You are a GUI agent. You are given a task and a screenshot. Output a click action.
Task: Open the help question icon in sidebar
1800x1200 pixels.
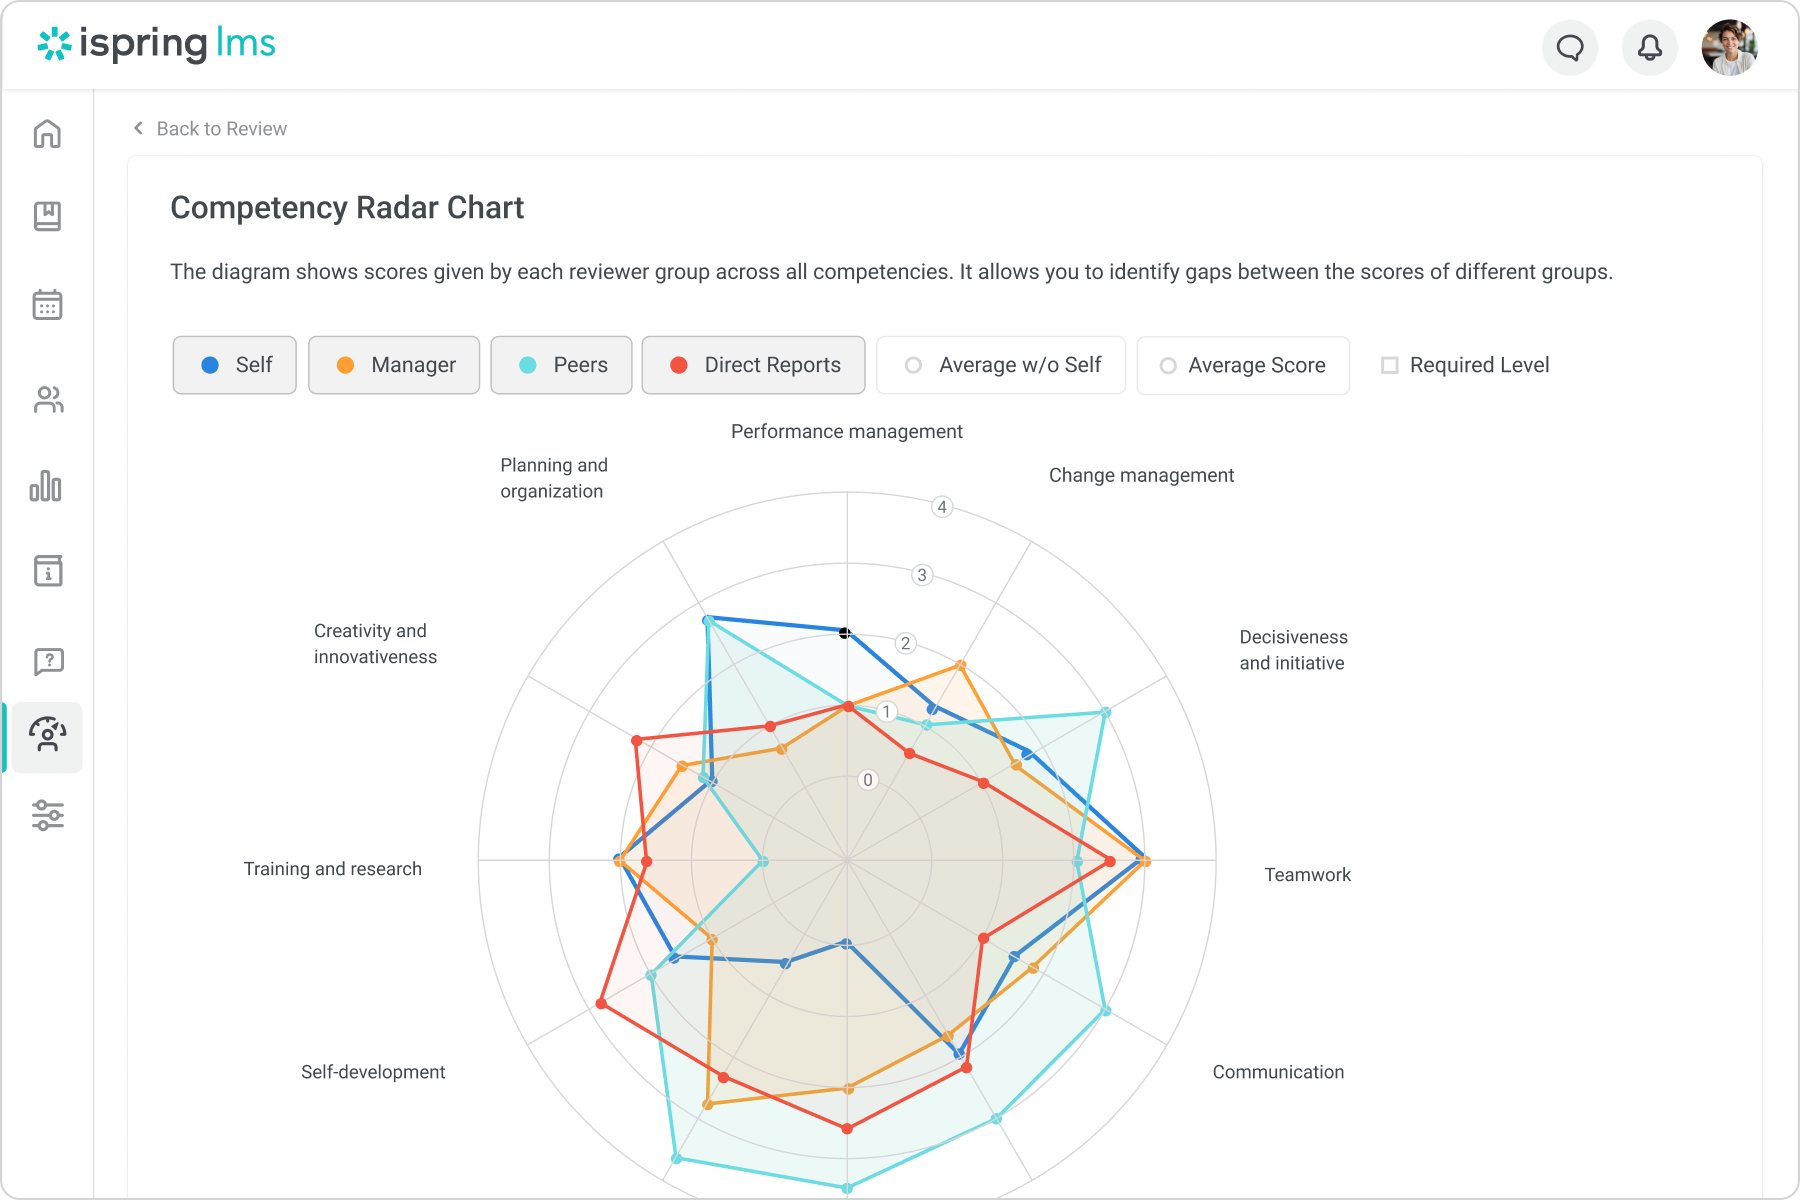(x=47, y=661)
